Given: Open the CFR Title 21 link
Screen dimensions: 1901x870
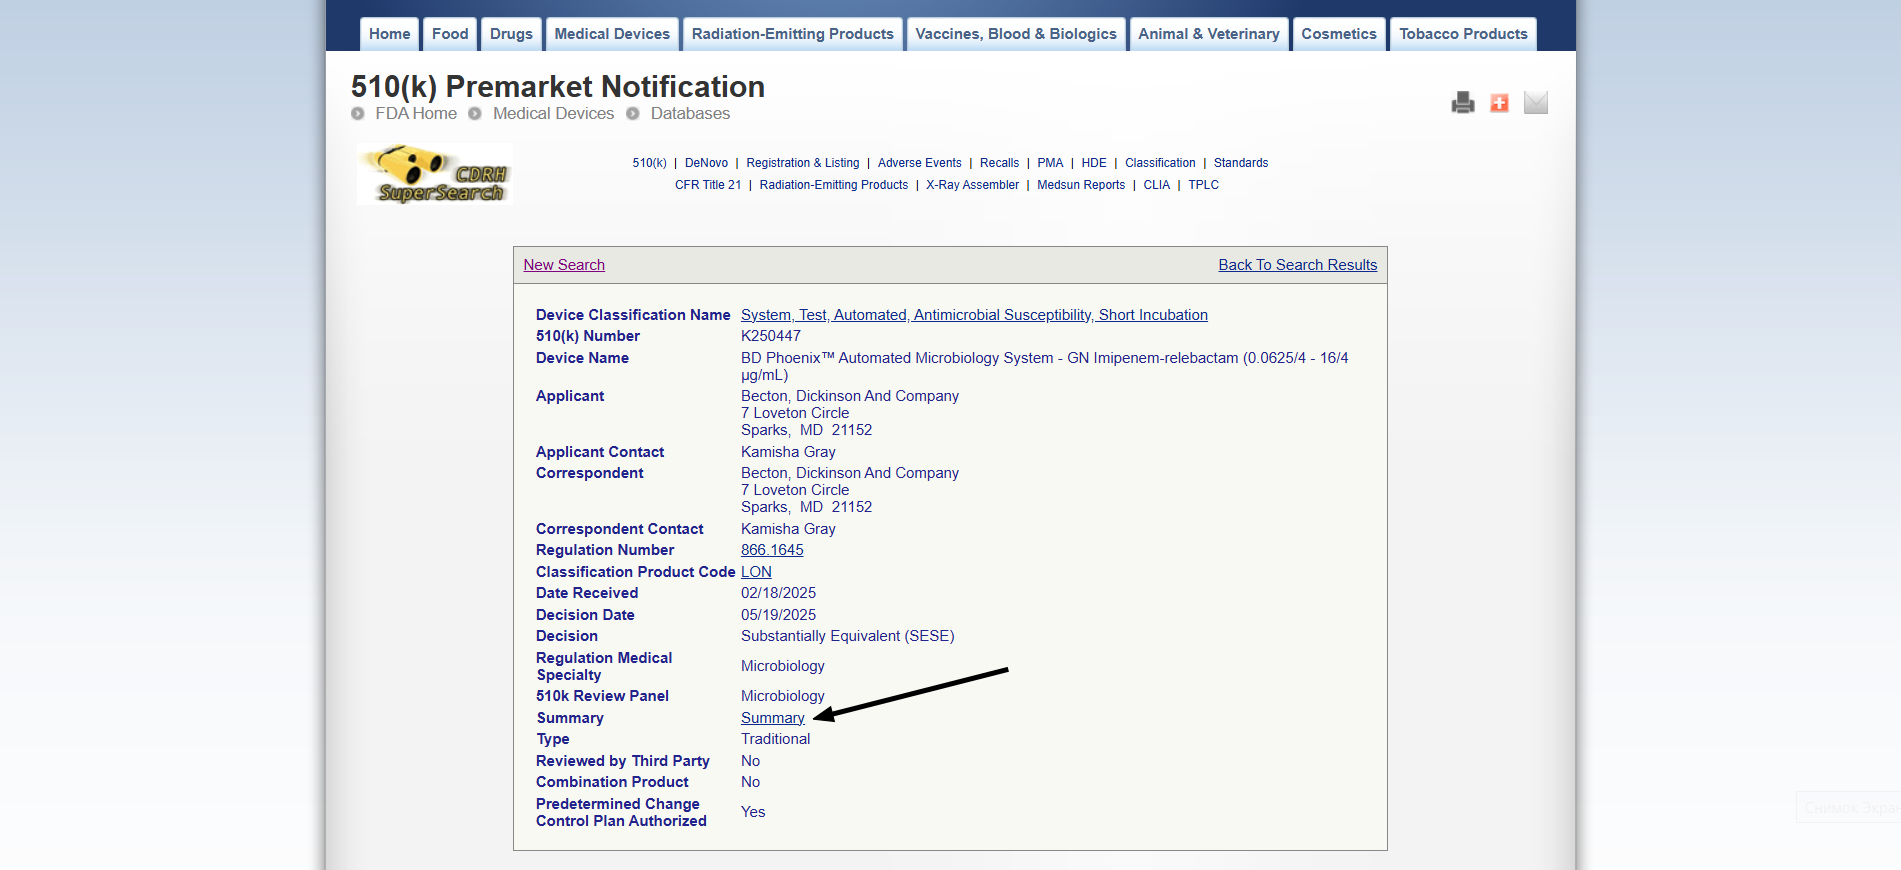Looking at the screenshot, I should tap(708, 185).
